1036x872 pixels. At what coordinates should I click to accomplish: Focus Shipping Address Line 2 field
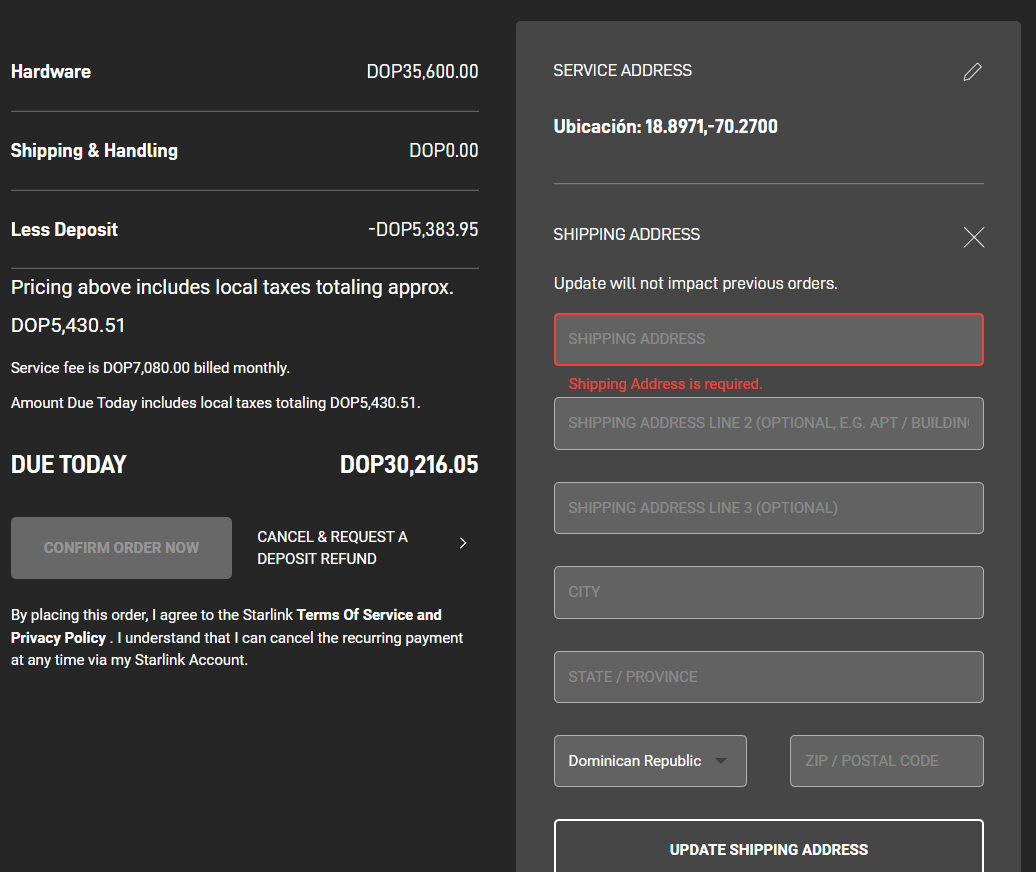(x=768, y=423)
